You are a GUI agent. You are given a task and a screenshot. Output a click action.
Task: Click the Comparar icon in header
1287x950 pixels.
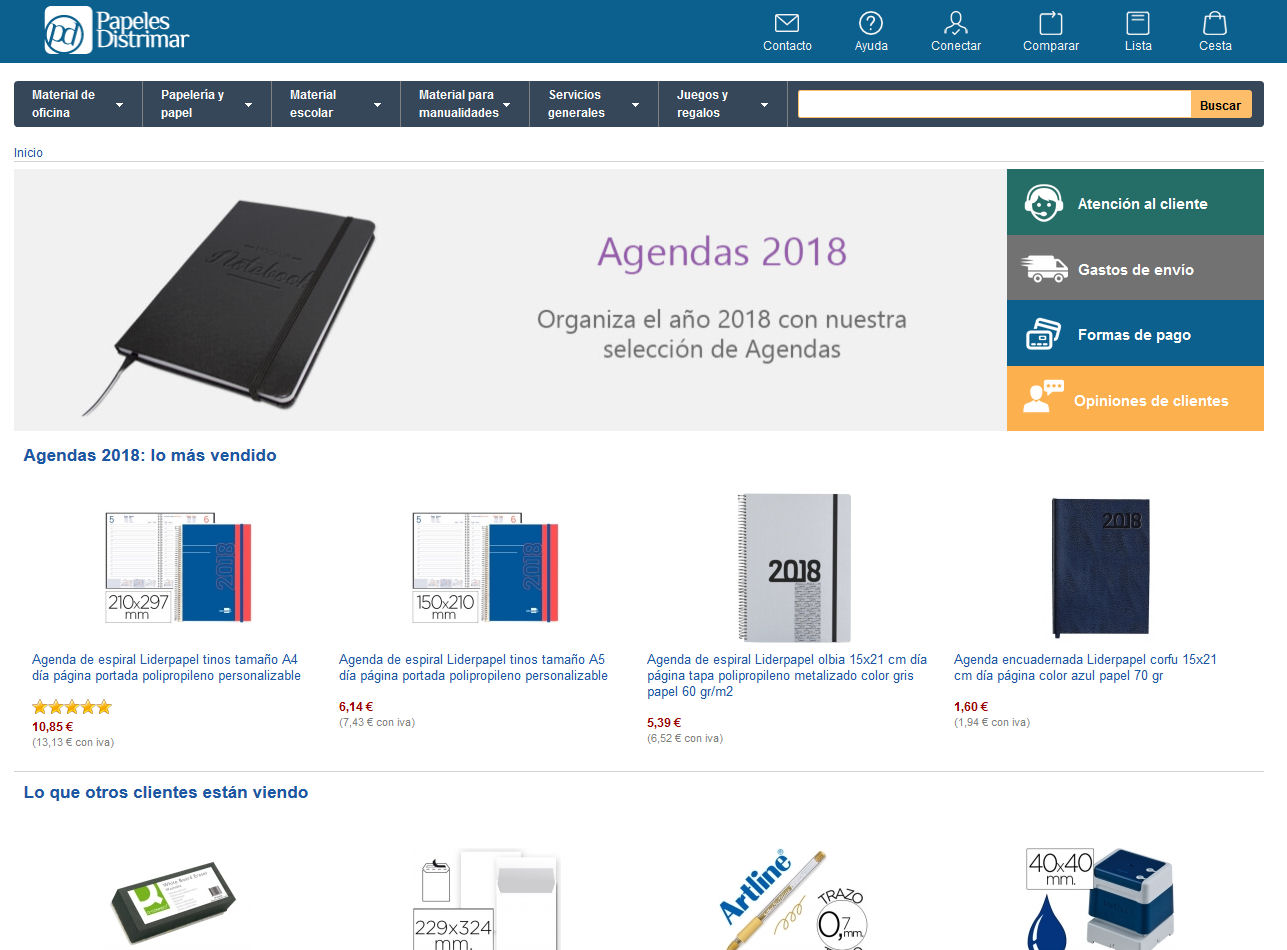[x=1051, y=23]
